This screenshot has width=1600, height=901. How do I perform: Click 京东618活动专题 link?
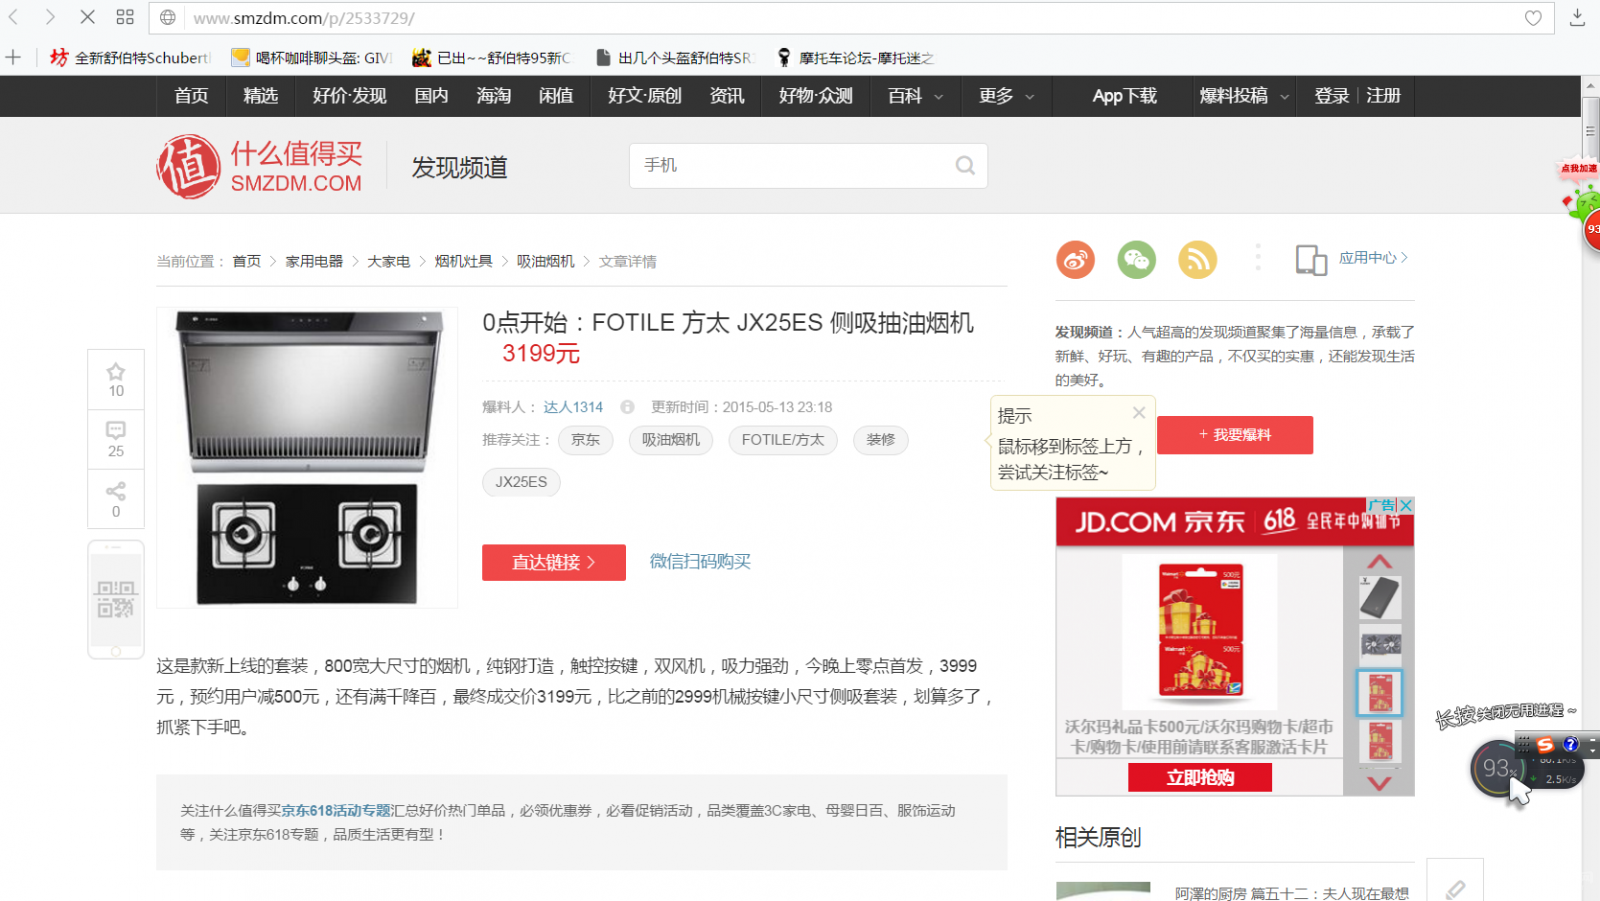click(x=336, y=811)
